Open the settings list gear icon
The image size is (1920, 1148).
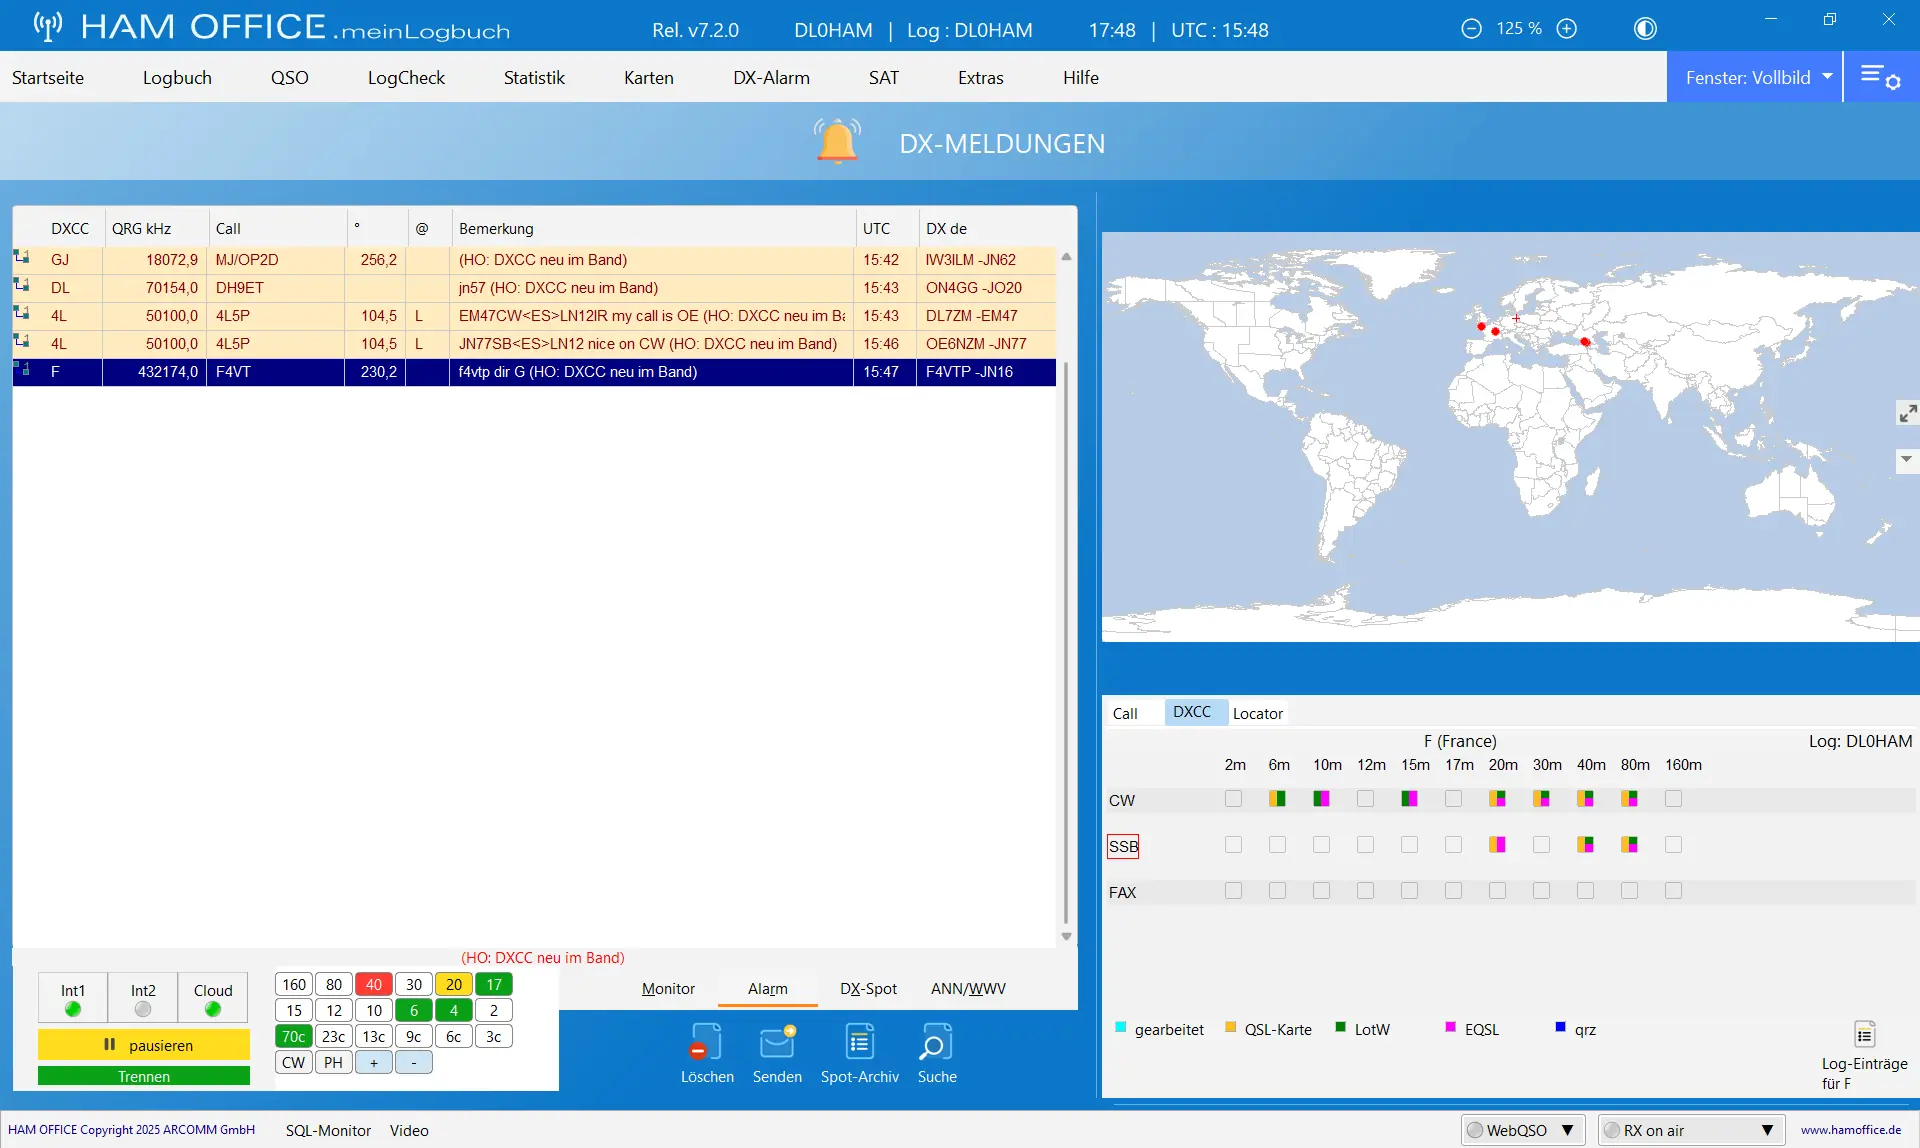point(1880,77)
